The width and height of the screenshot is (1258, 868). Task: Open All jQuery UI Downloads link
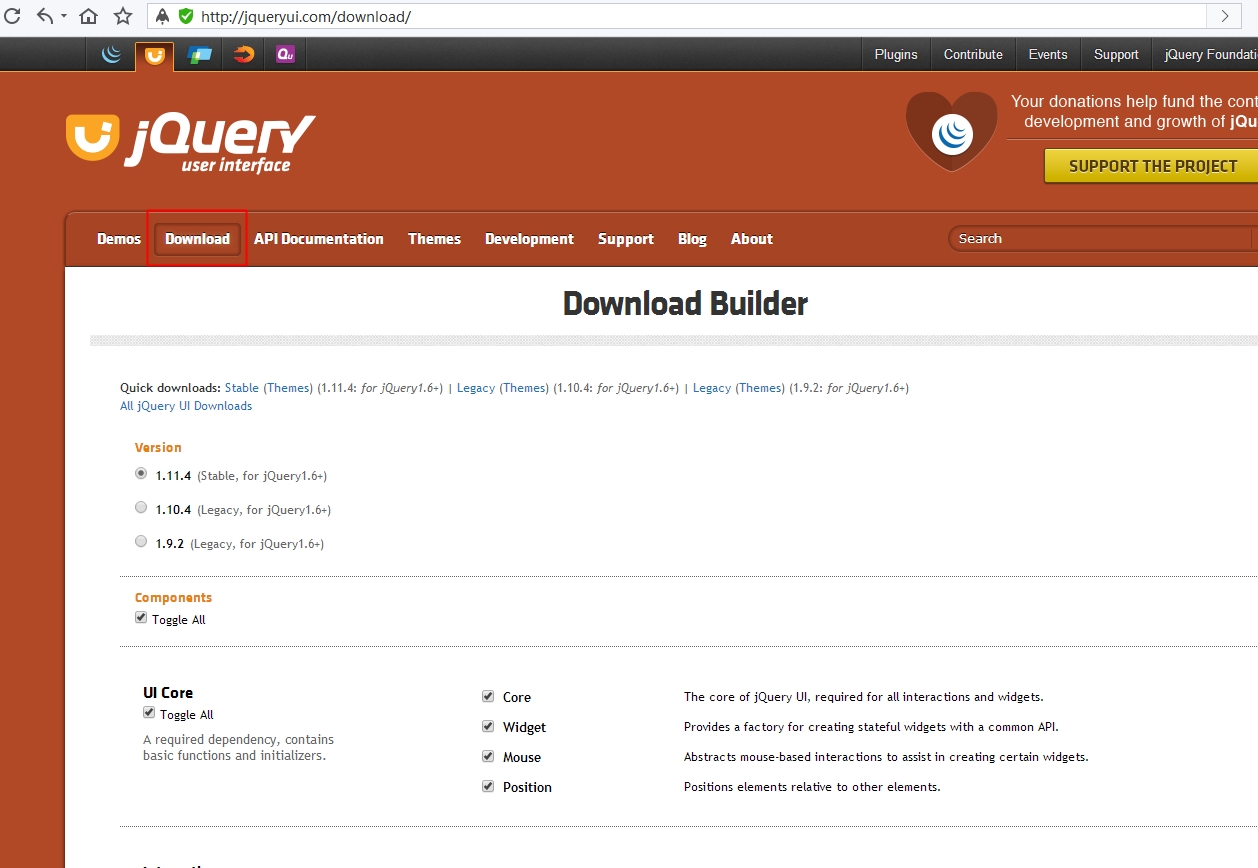click(x=186, y=406)
